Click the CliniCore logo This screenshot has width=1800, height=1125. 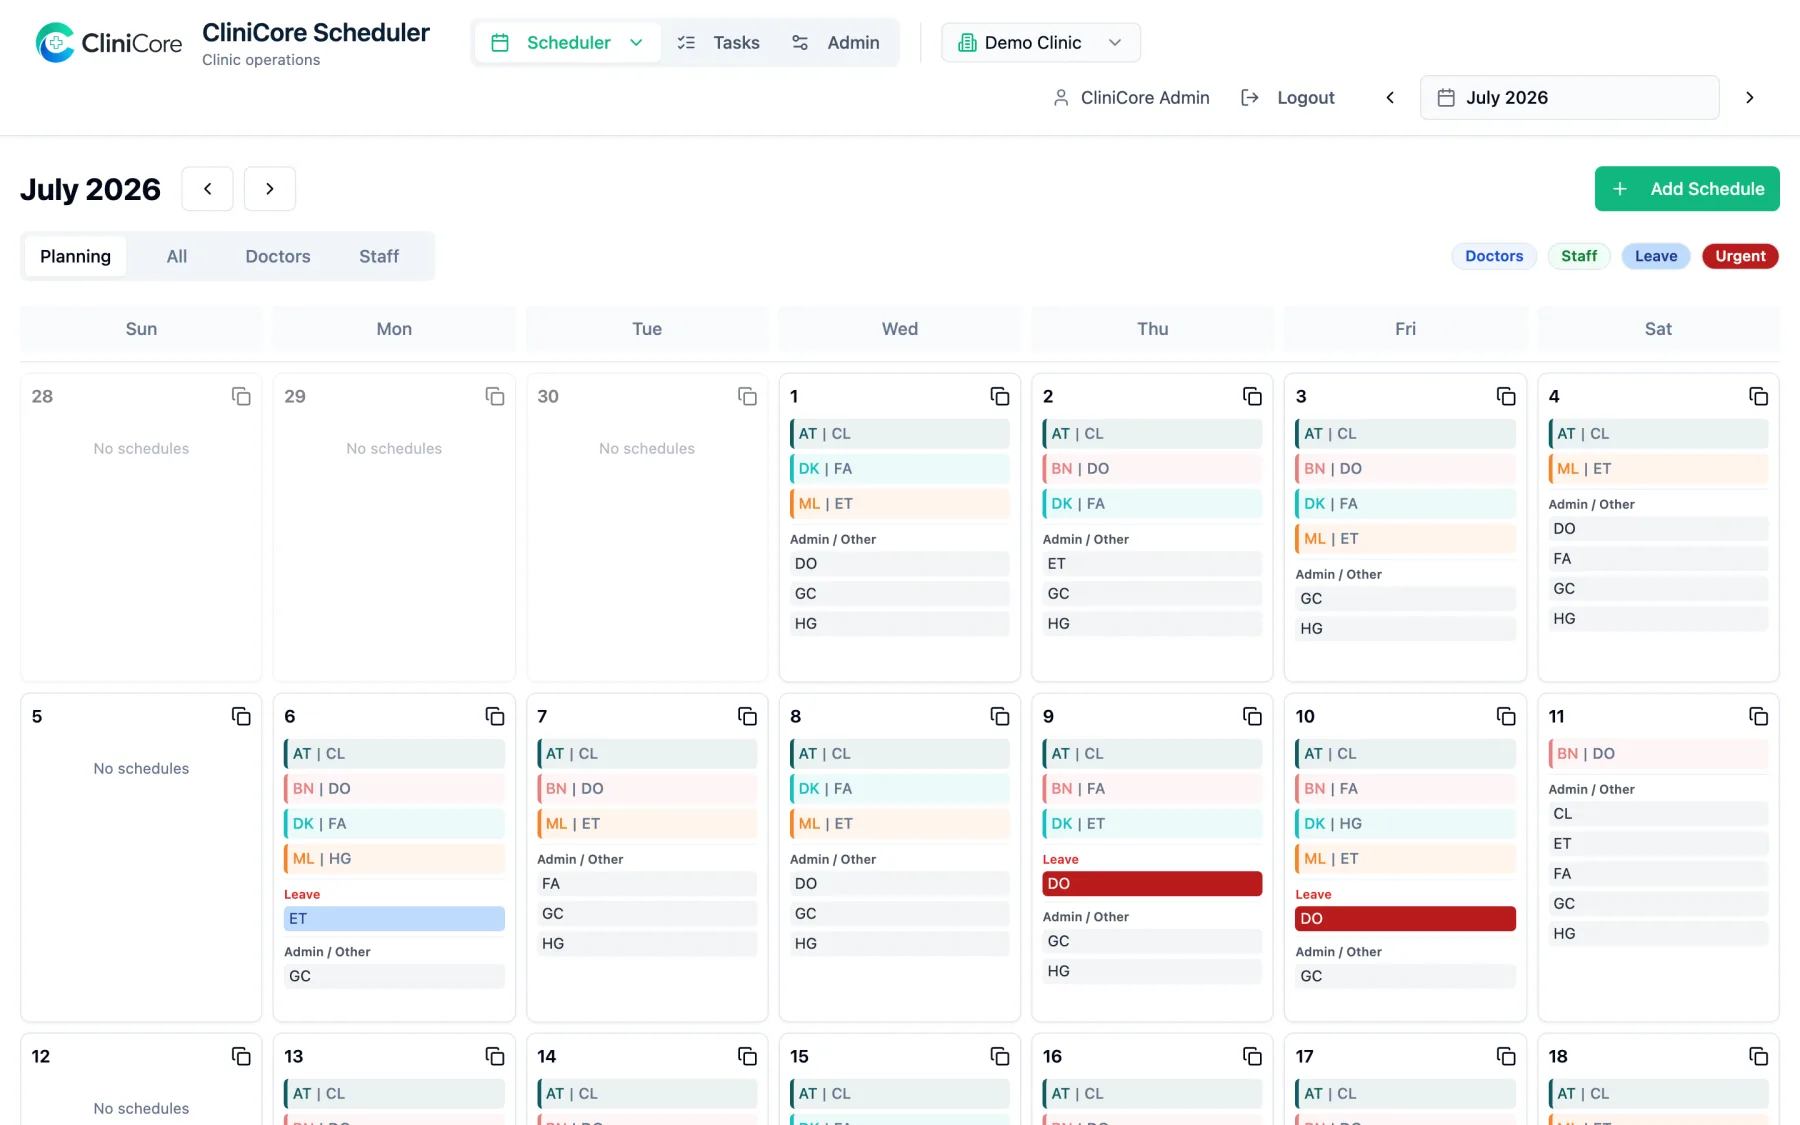coord(109,43)
